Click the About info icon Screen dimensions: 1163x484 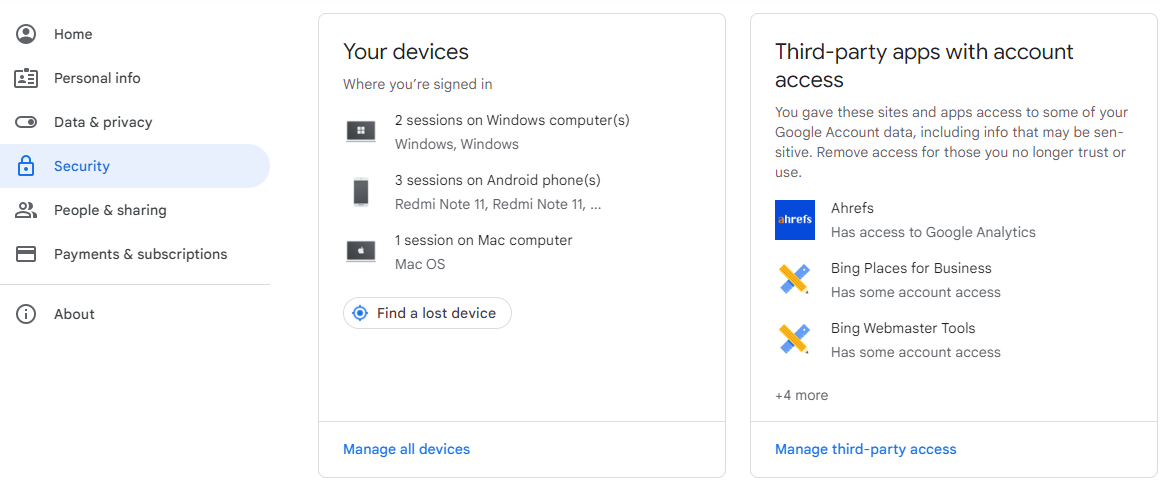(26, 314)
